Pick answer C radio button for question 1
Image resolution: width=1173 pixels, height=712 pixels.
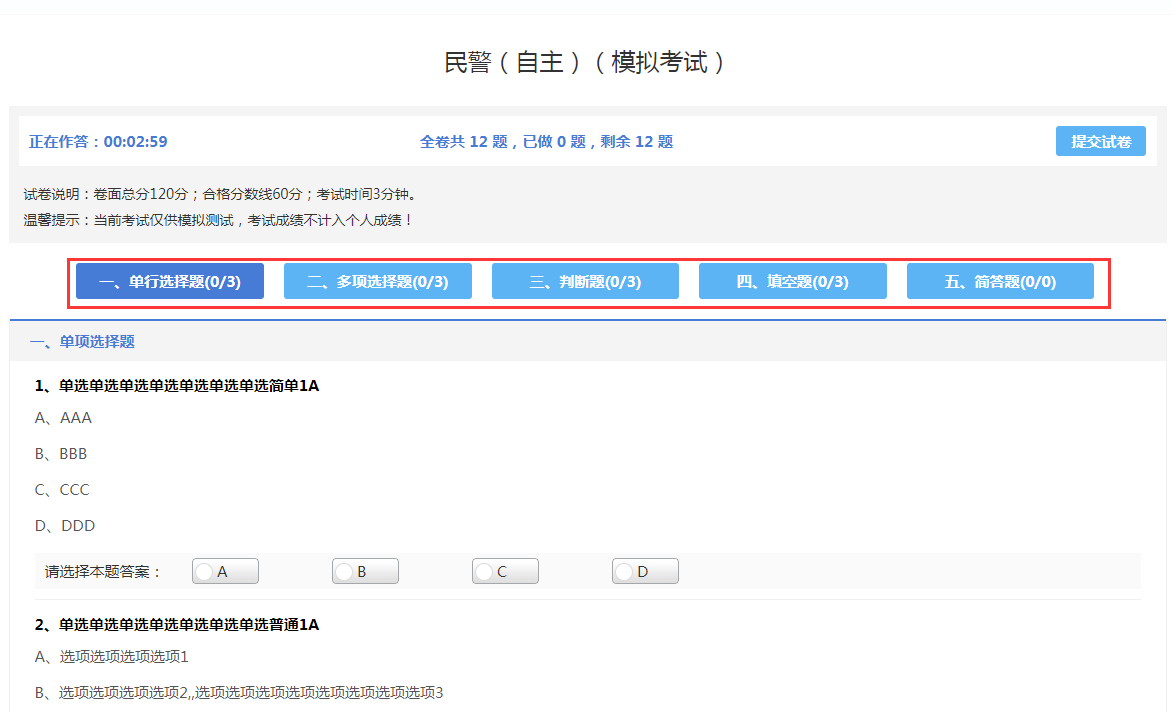click(x=486, y=572)
